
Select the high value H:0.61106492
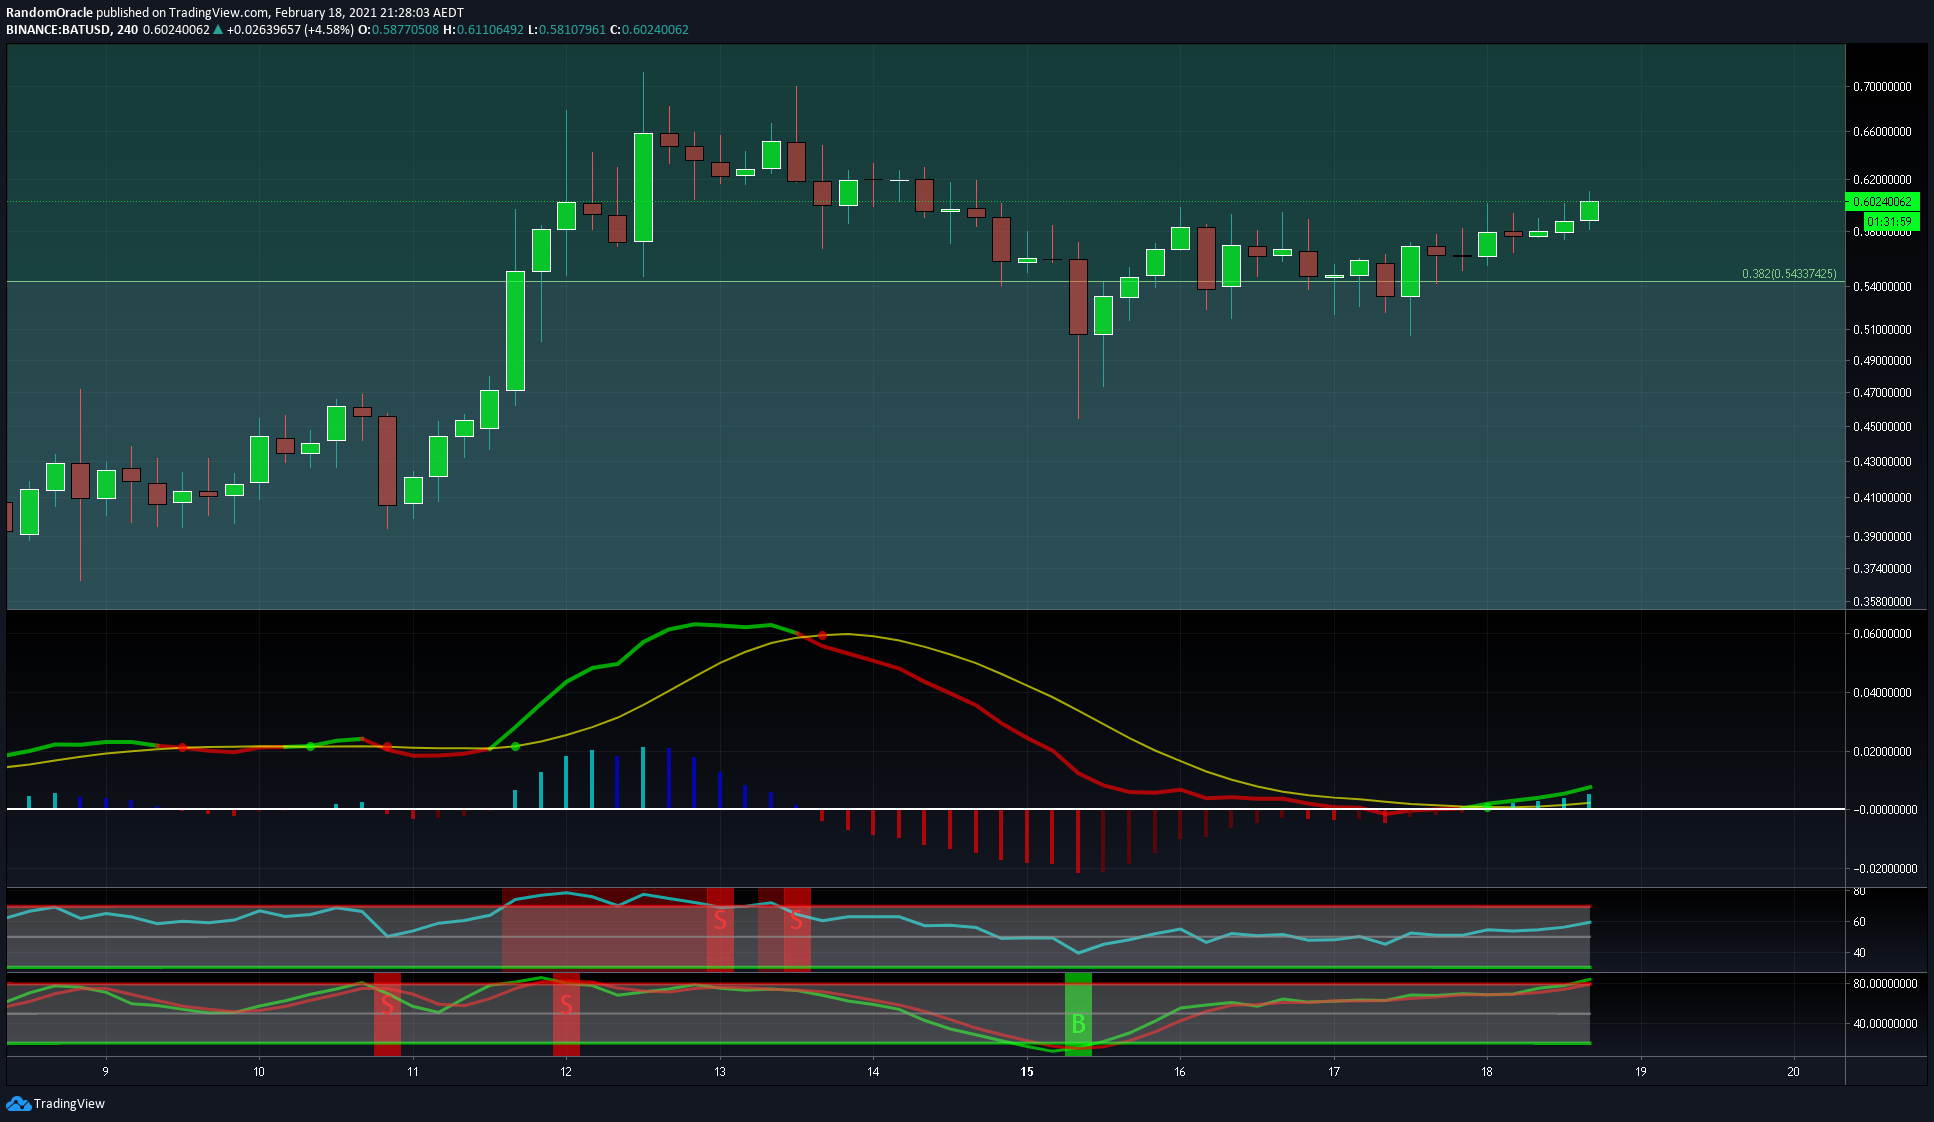point(483,30)
